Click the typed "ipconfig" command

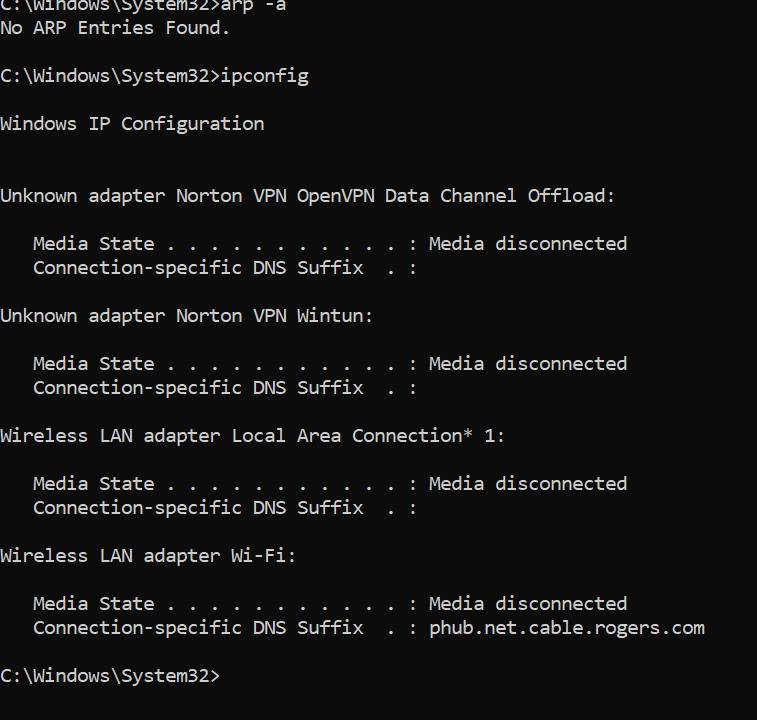(265, 77)
